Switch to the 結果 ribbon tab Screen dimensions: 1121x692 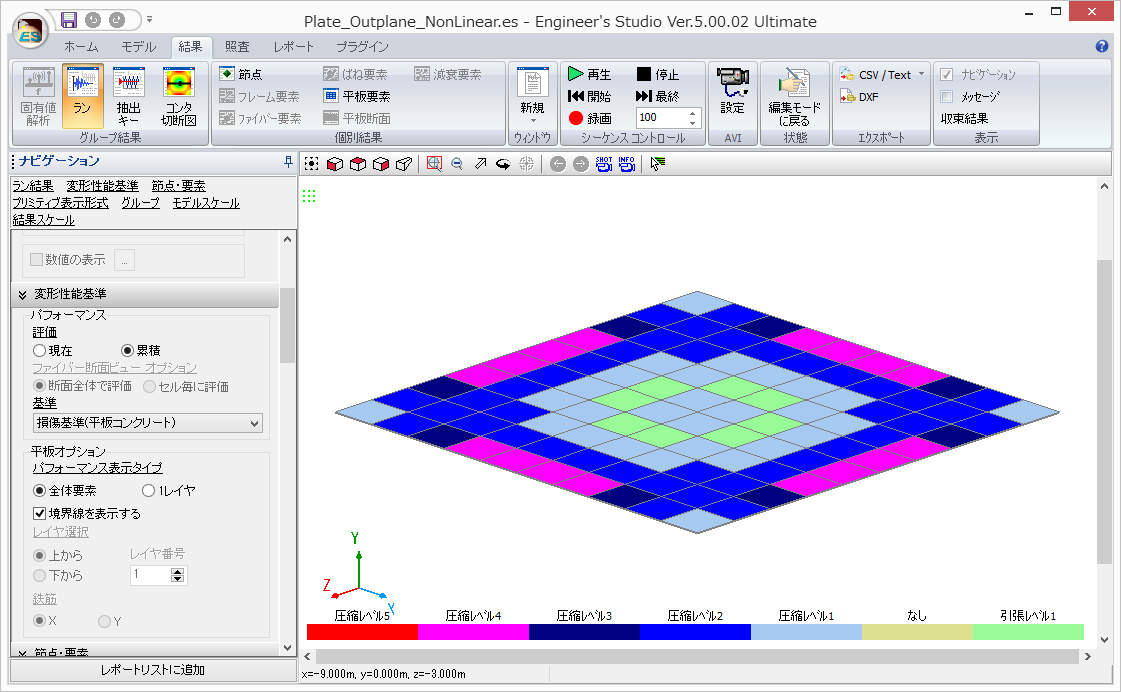190,46
